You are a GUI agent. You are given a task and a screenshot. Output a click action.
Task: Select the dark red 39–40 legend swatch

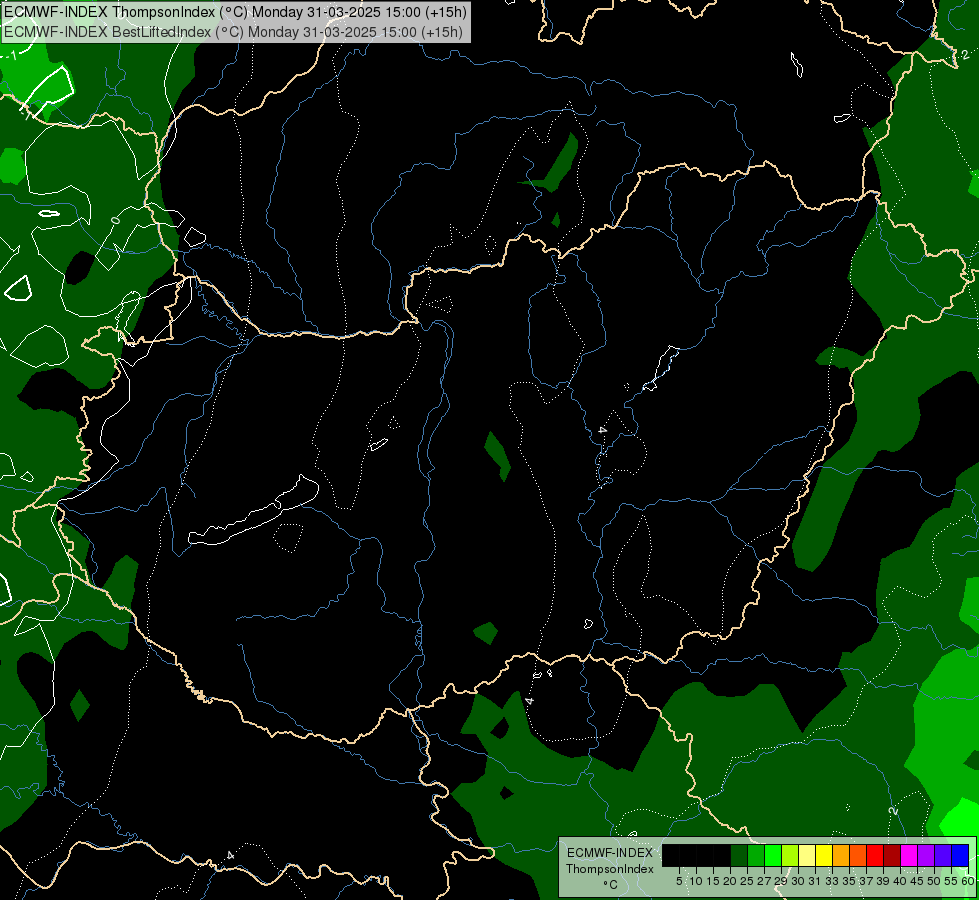tap(892, 856)
